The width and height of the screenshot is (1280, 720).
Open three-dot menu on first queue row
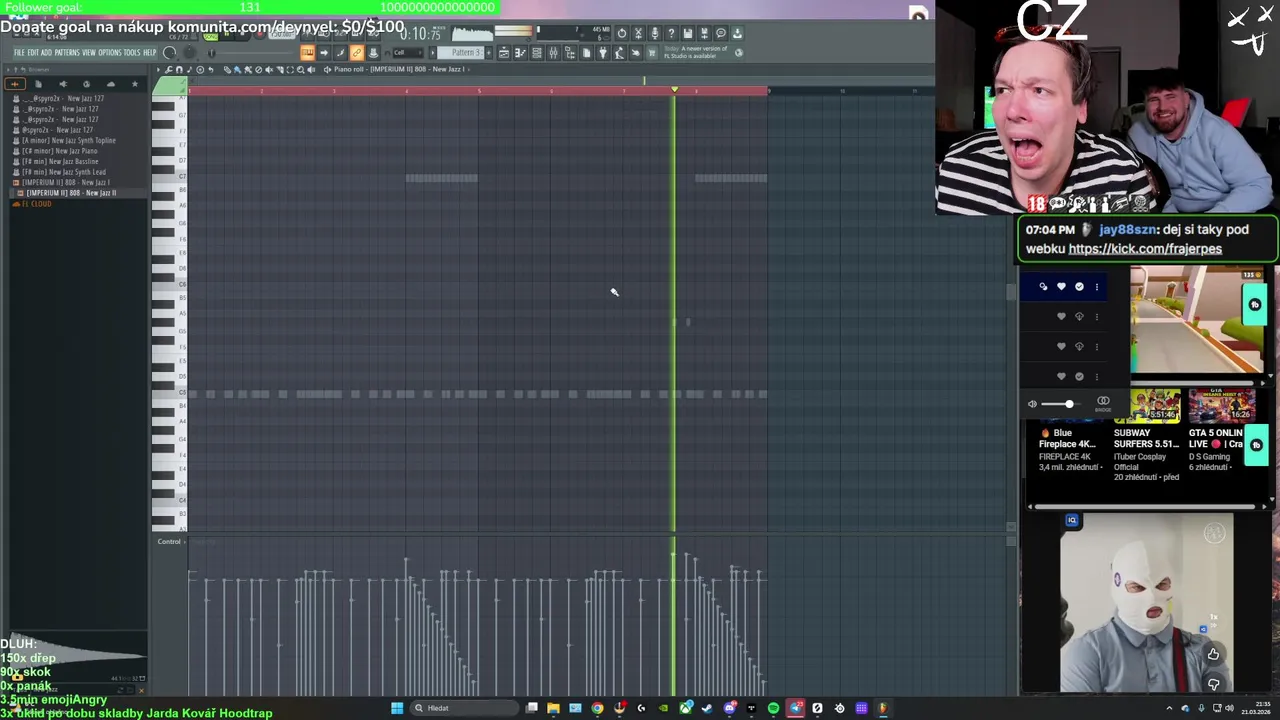1096,287
